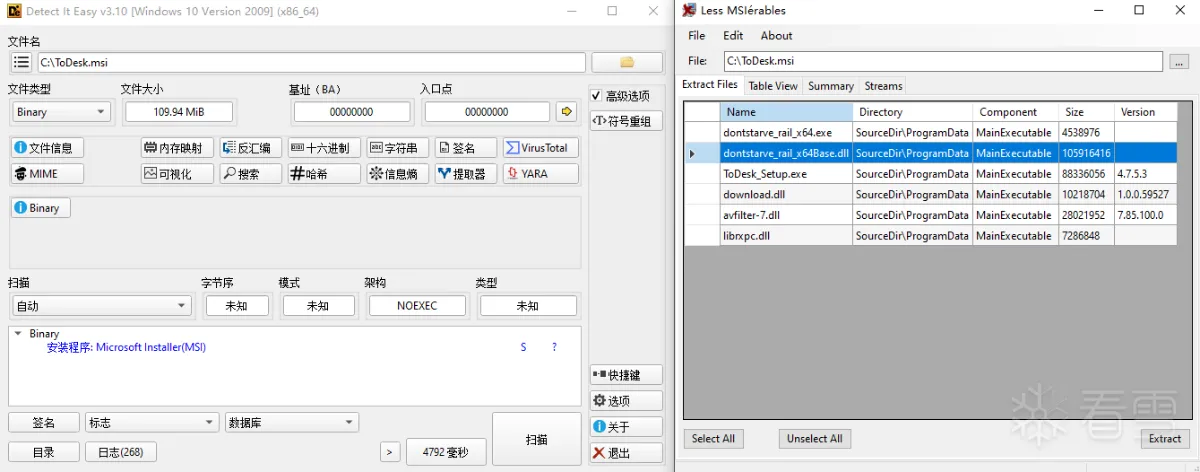Click the 符号重组 button
1200x472 pixels.
(x=626, y=121)
